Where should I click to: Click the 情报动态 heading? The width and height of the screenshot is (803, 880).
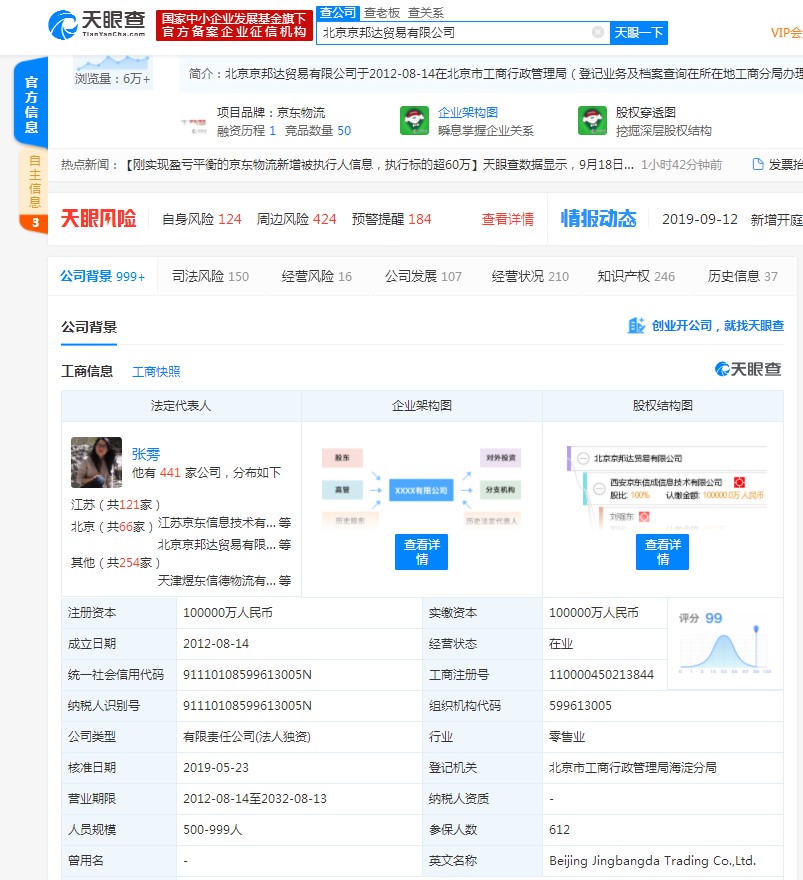(599, 218)
